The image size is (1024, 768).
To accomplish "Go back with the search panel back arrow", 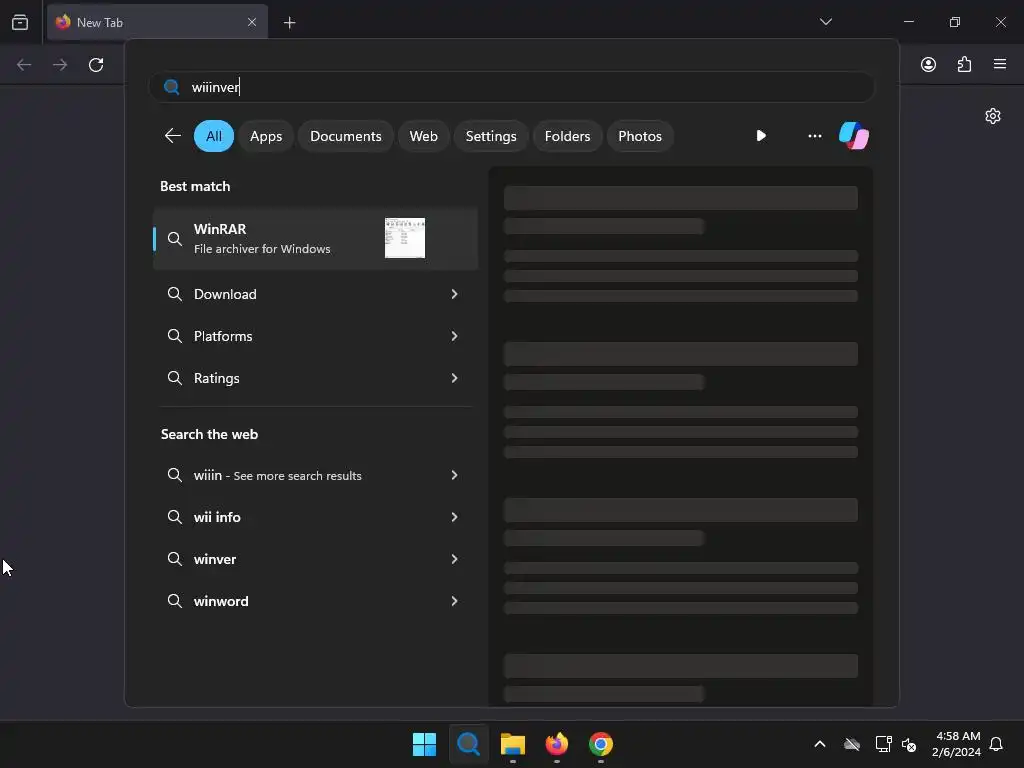I will 172,136.
